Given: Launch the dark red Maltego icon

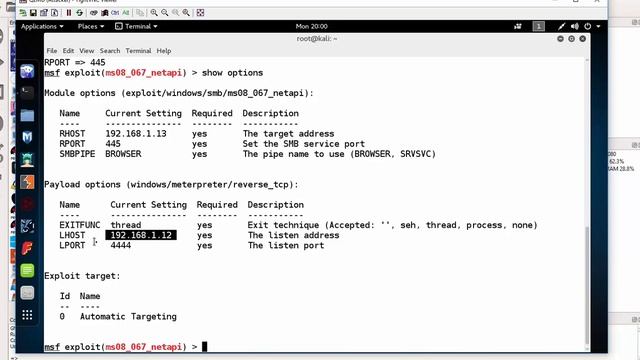Looking at the screenshot, I should 27,204.
